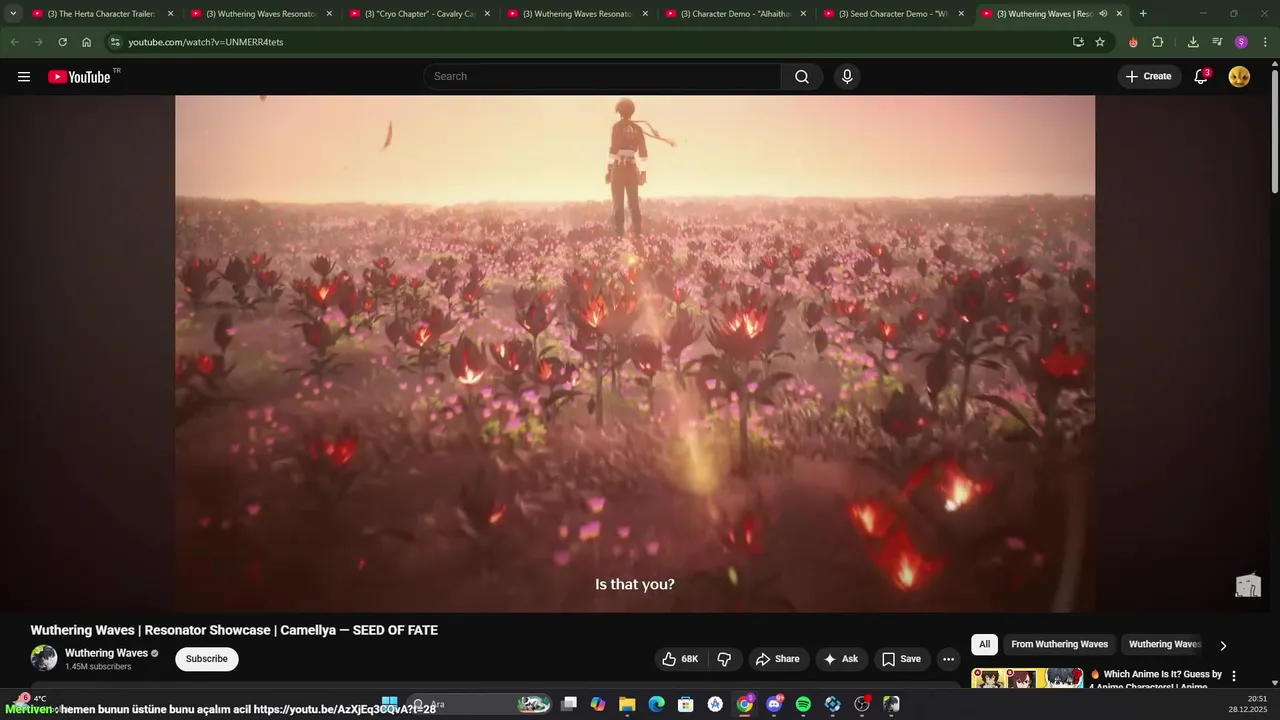Click the Share button
The width and height of the screenshot is (1280, 720).
tap(778, 659)
